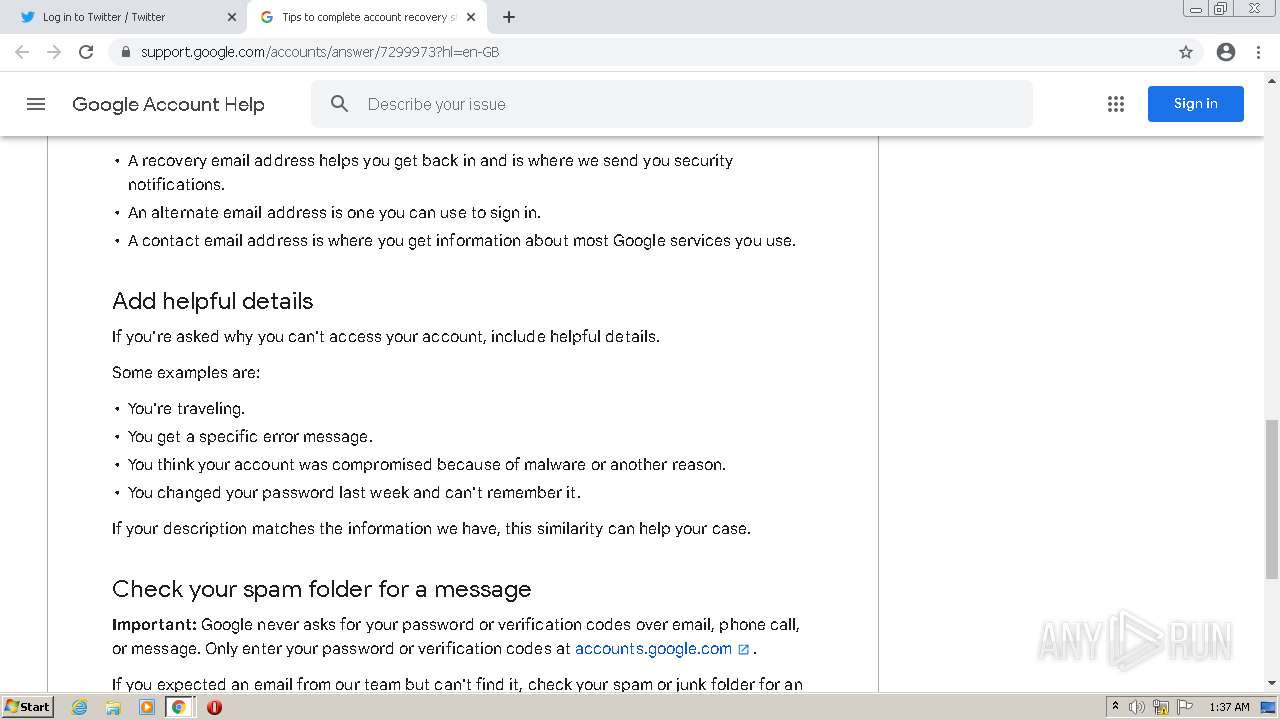Click the recovery email address bullet
This screenshot has width=1280, height=720.
pyautogui.click(x=430, y=172)
